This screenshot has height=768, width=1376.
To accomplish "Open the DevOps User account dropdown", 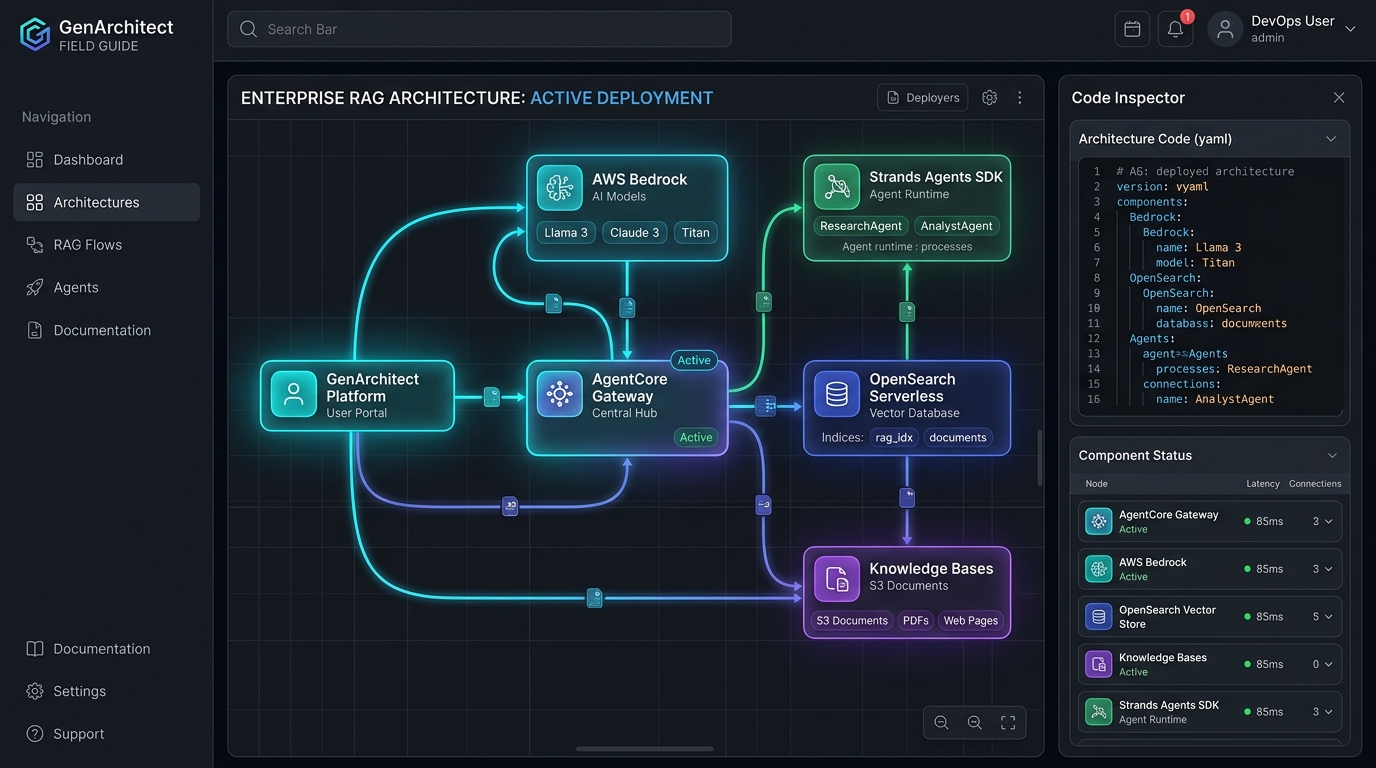I will tap(1350, 29).
